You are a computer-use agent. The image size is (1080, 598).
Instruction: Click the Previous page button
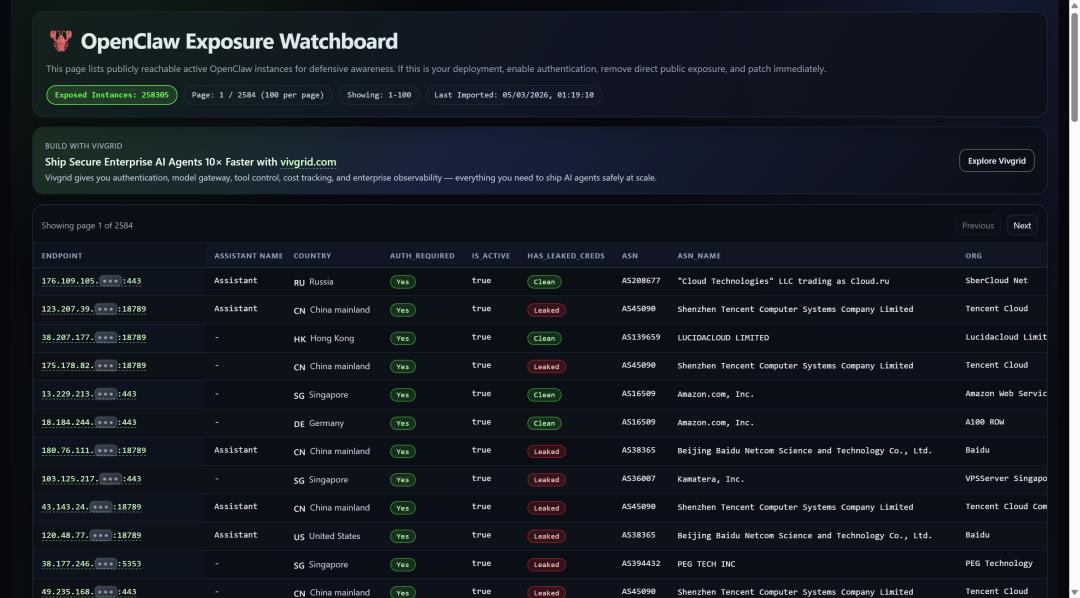[977, 225]
